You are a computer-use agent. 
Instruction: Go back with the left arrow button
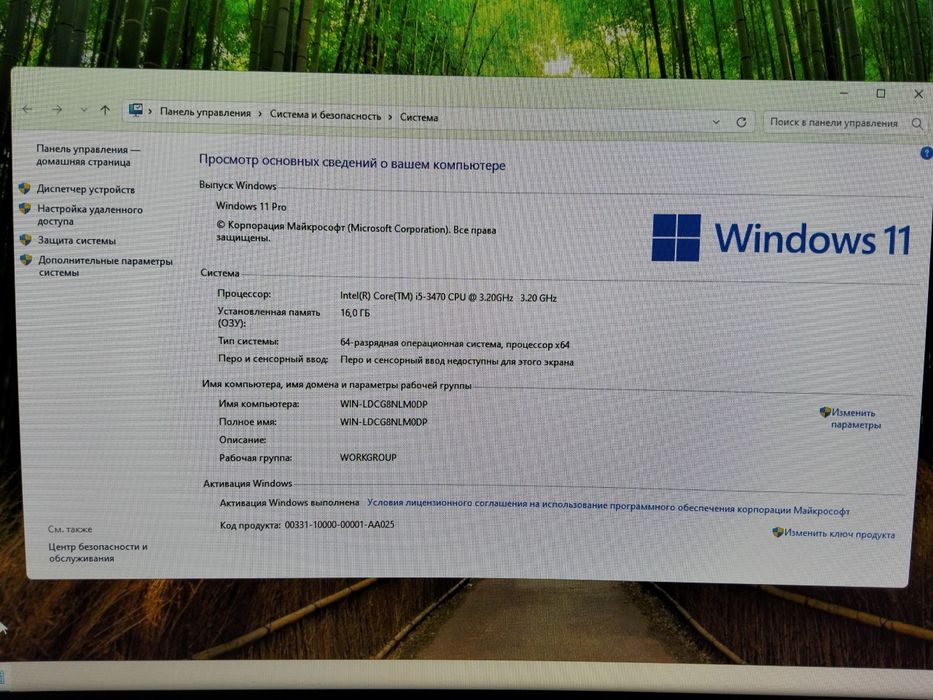click(27, 109)
